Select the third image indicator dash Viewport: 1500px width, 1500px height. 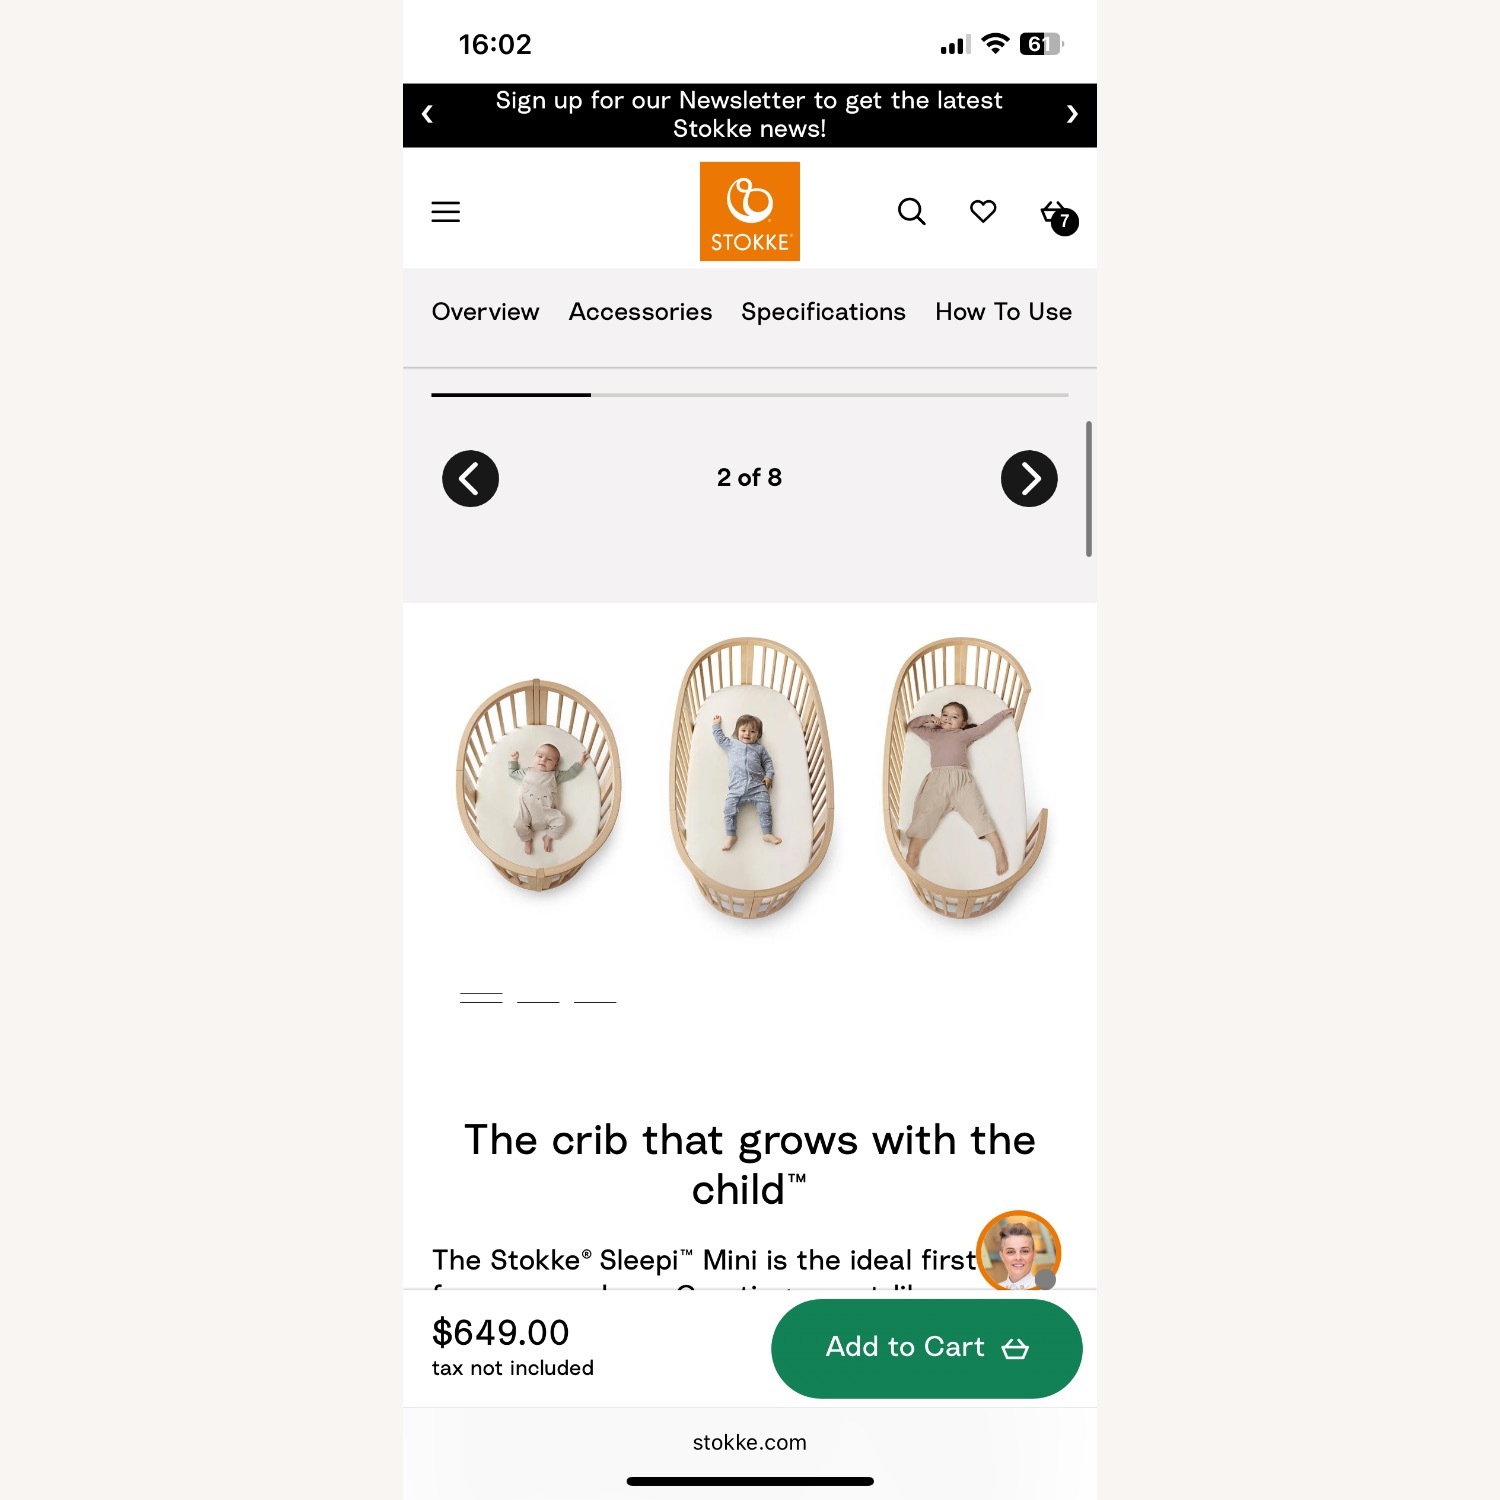595,1000
